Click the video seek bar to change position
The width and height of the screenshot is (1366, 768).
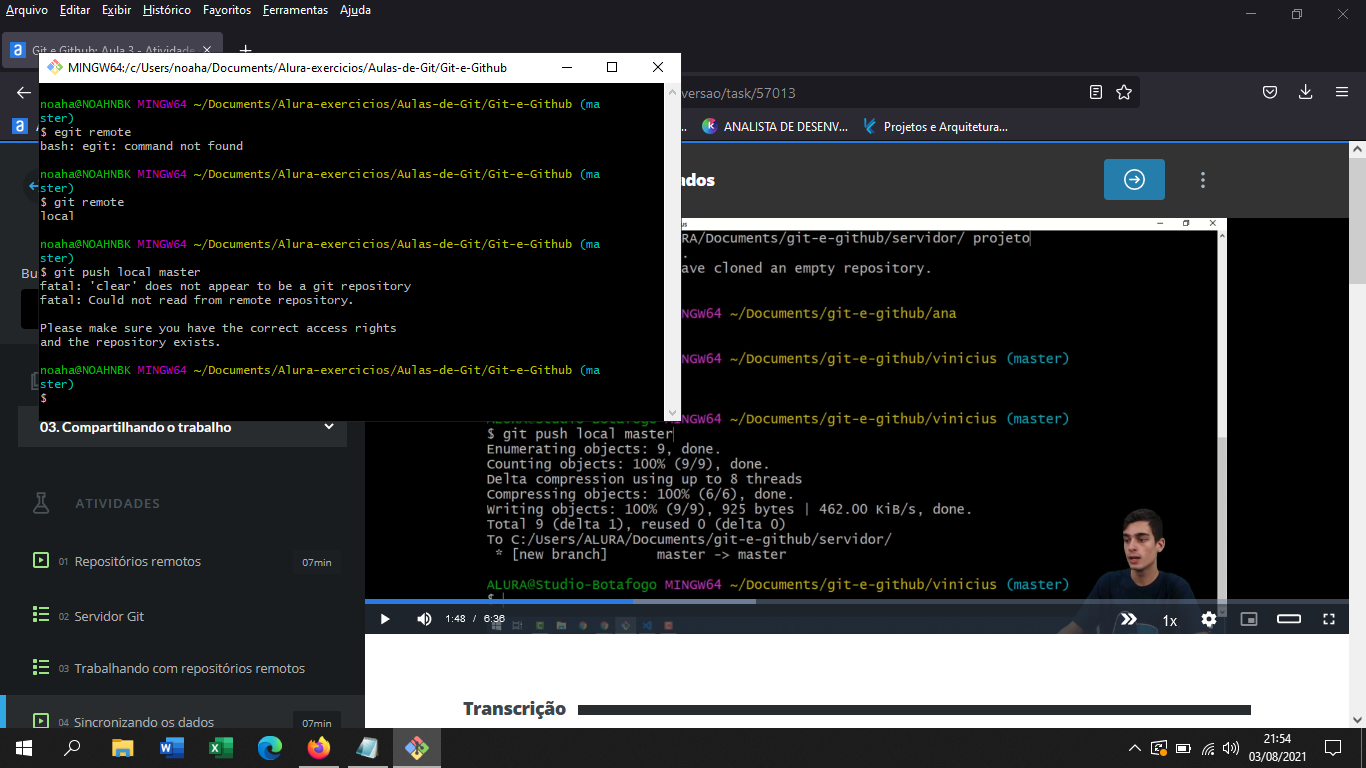tap(800, 600)
